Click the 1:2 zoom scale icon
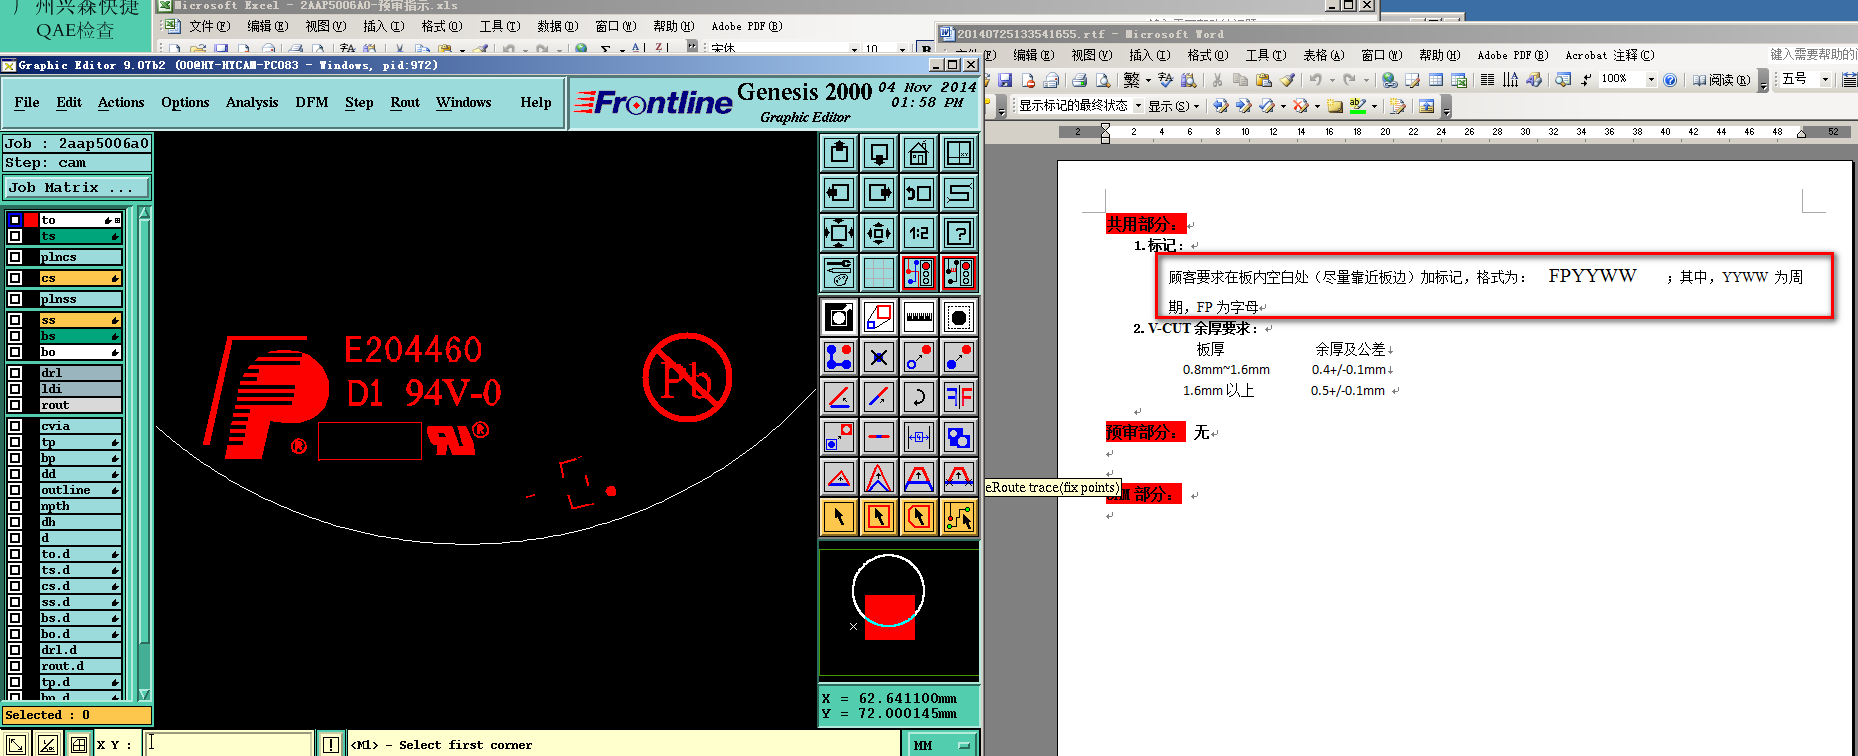This screenshot has width=1858, height=756. [919, 233]
